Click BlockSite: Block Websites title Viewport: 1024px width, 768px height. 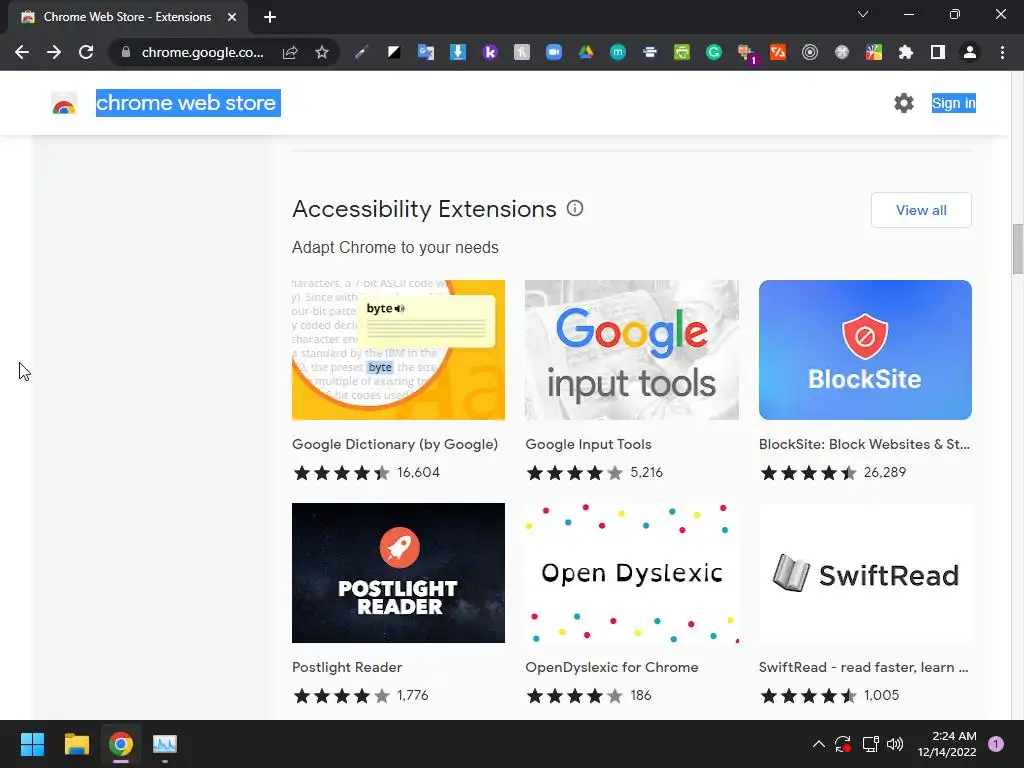click(x=864, y=444)
